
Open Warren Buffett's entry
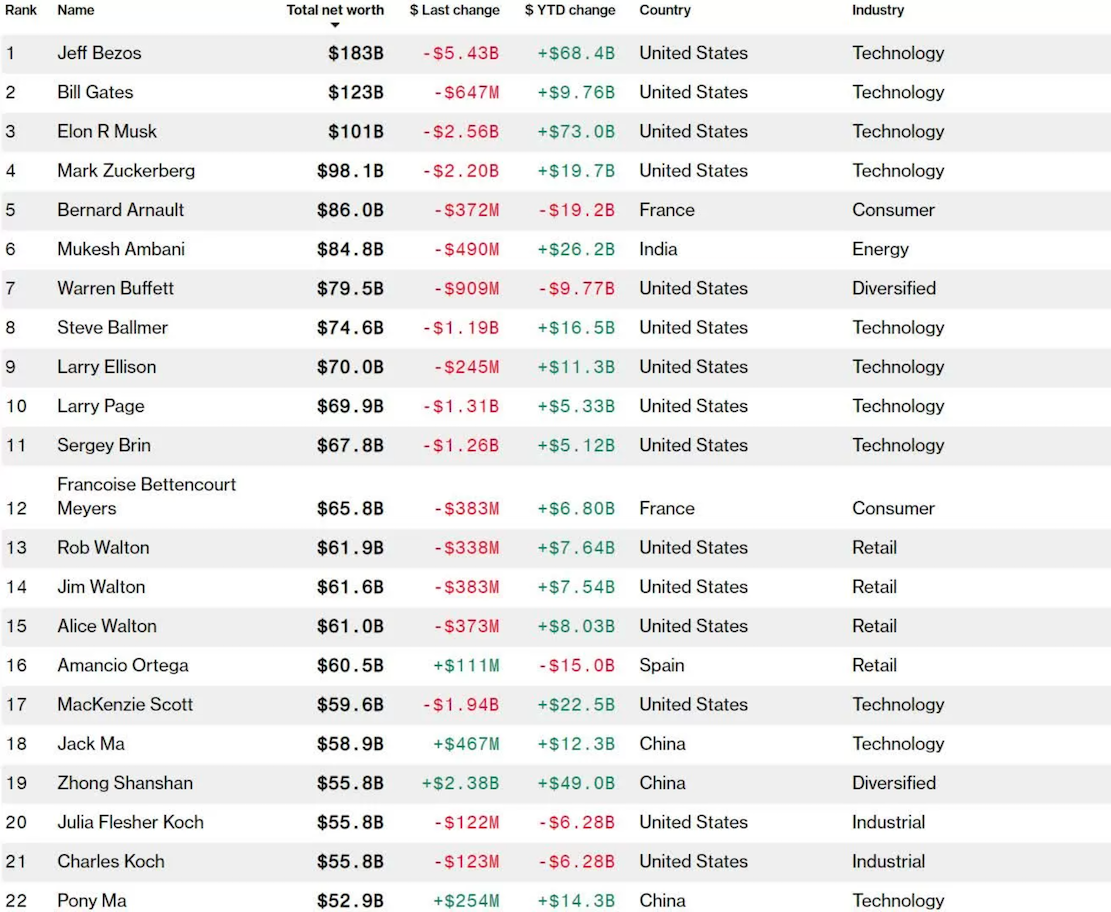click(115, 288)
